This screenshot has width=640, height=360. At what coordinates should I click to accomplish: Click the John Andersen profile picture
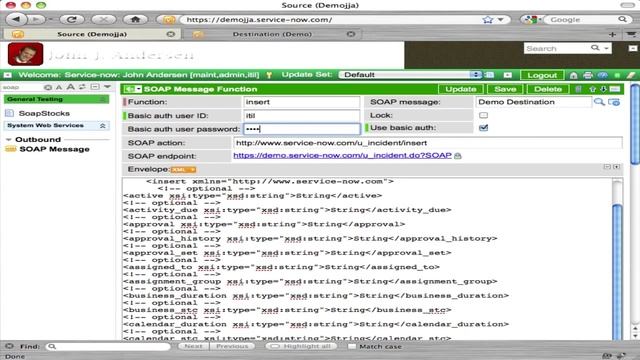point(25,54)
